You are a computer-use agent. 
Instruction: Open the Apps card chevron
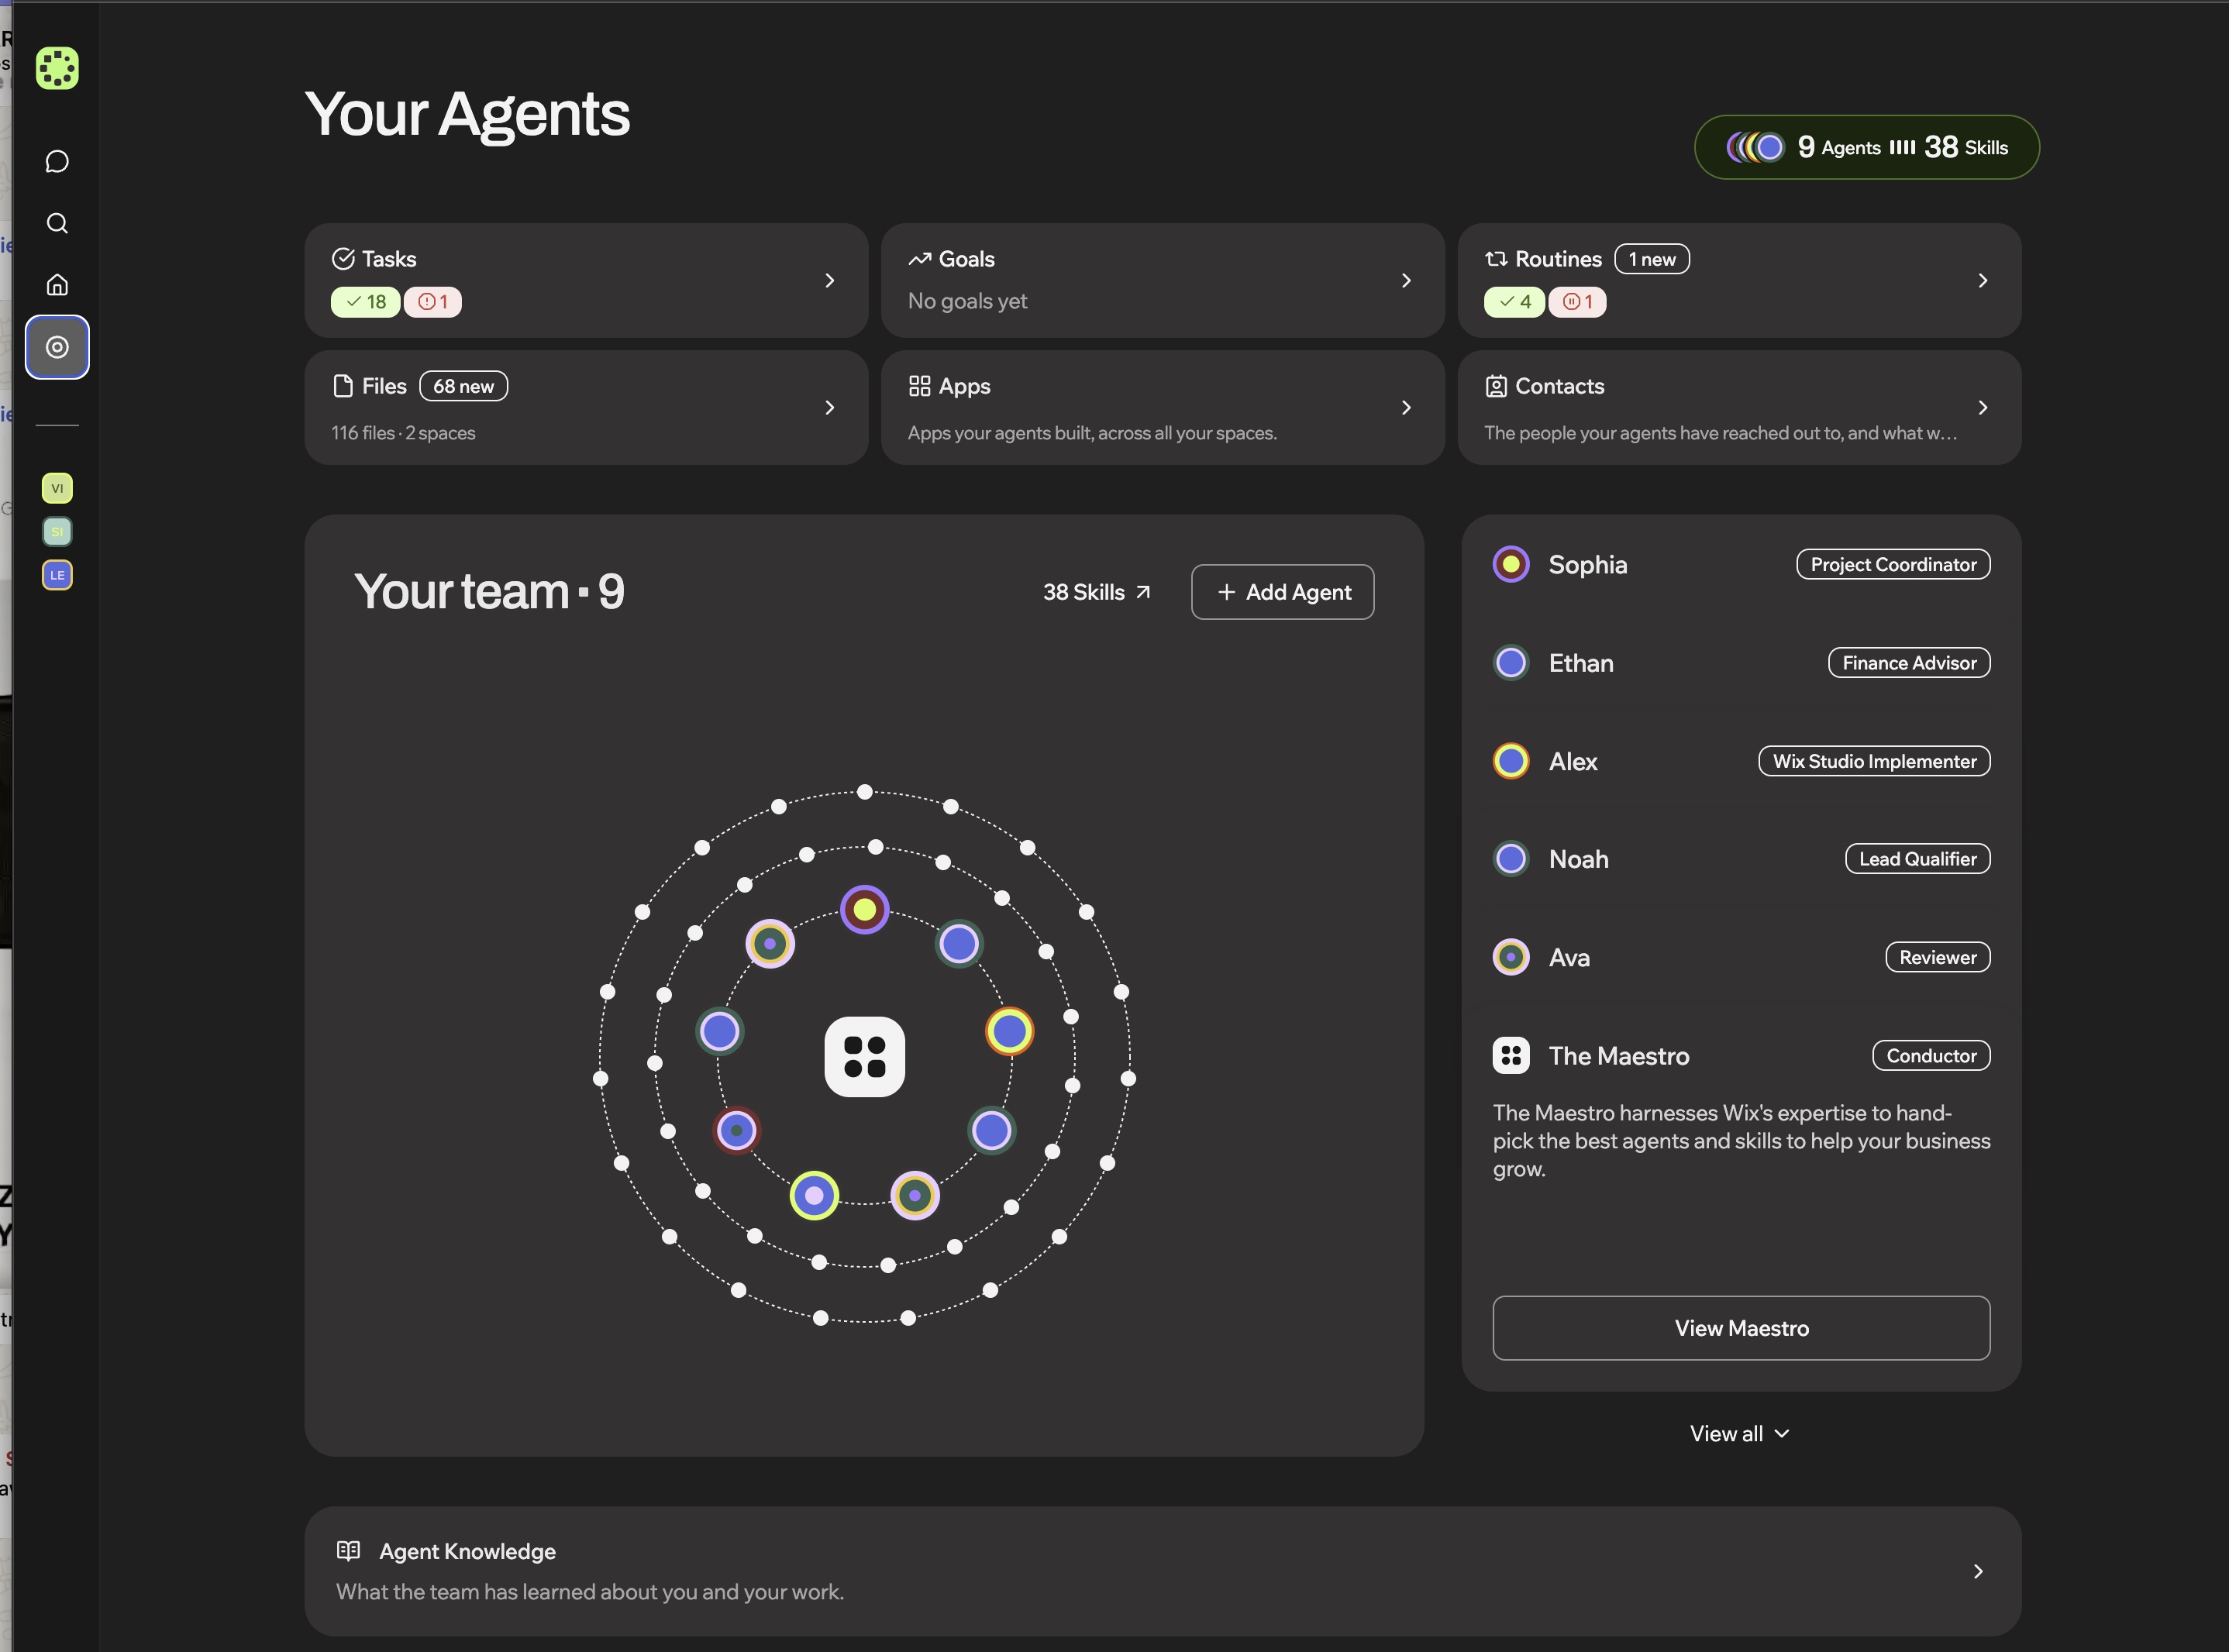1406,408
